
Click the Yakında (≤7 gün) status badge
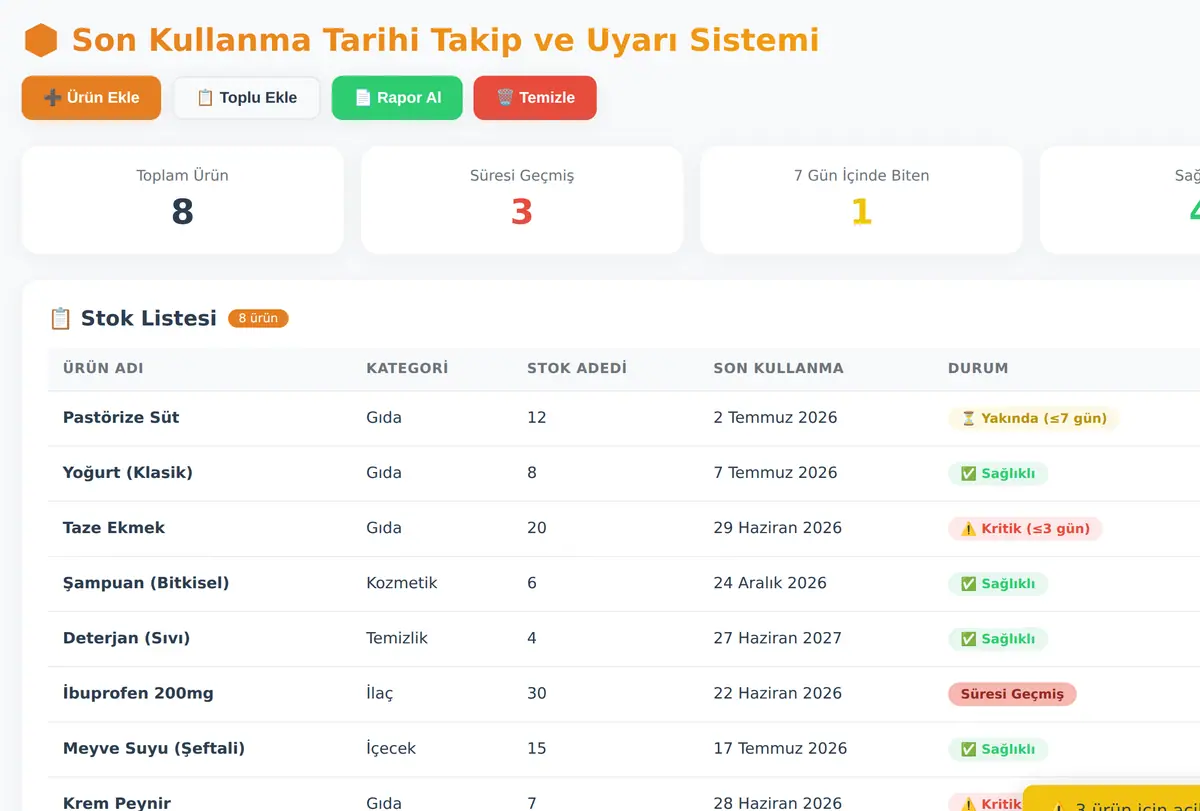tap(1033, 418)
